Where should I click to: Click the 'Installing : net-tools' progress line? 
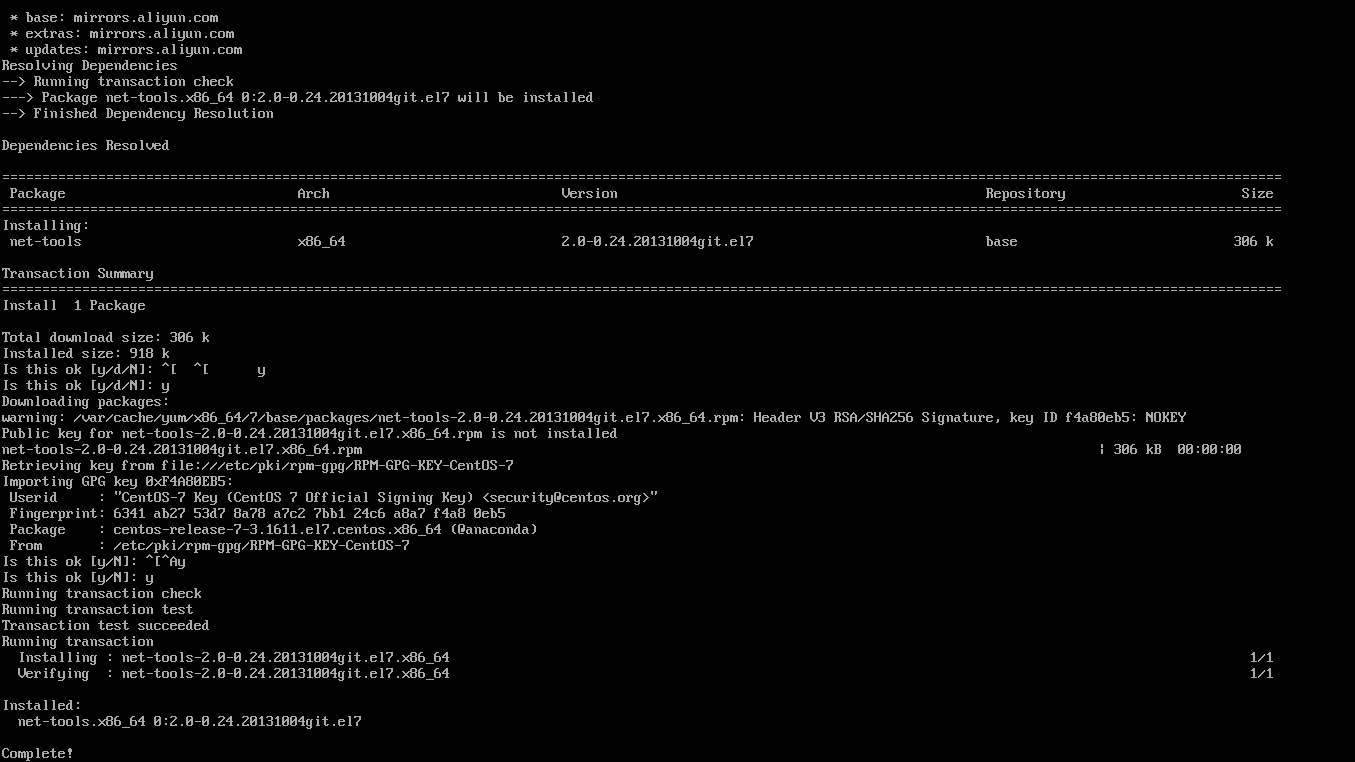pyautogui.click(x=234, y=657)
